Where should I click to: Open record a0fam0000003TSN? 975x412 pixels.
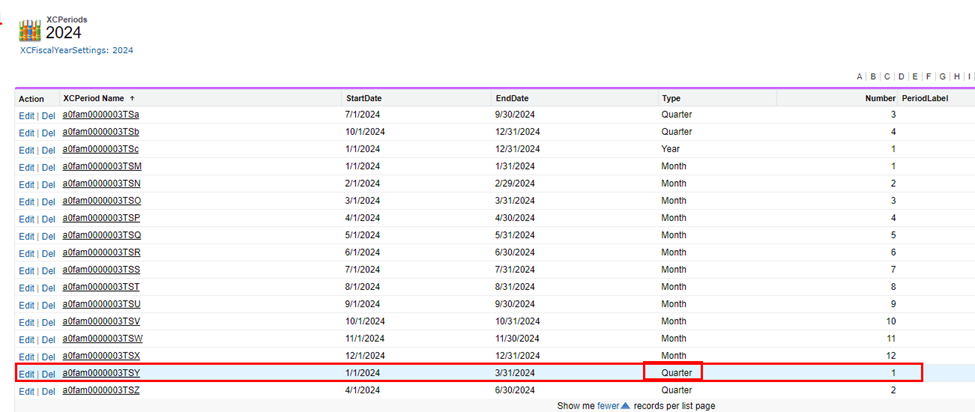[102, 184]
